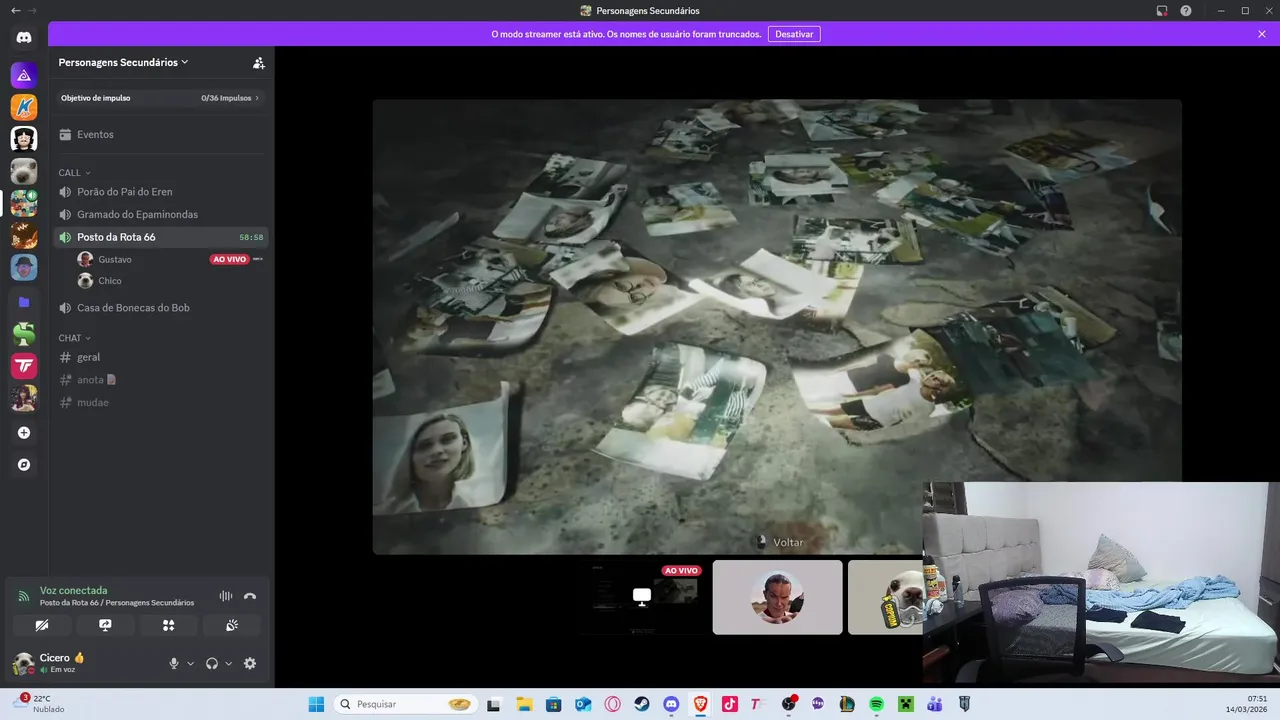
Task: Expand the server folder icon
Action: click(x=24, y=301)
